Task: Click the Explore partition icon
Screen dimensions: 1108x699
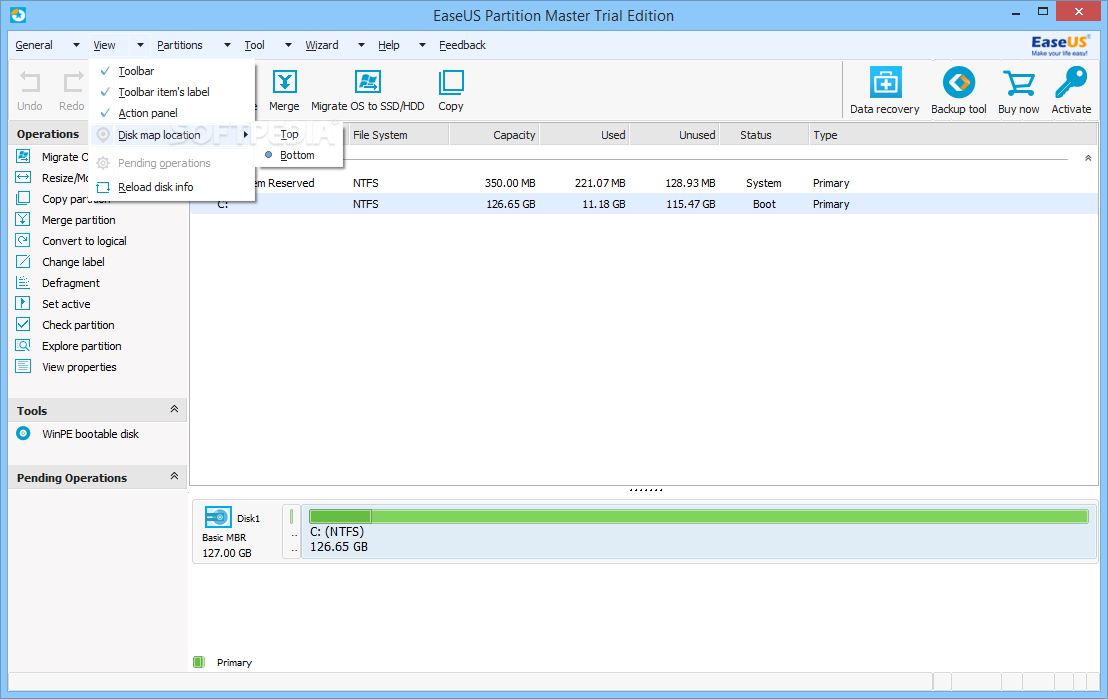Action: click(23, 346)
